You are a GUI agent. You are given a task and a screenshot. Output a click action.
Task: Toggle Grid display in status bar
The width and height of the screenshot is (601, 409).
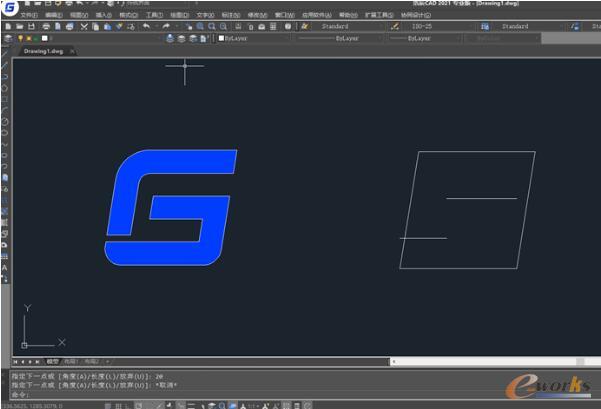(118, 406)
